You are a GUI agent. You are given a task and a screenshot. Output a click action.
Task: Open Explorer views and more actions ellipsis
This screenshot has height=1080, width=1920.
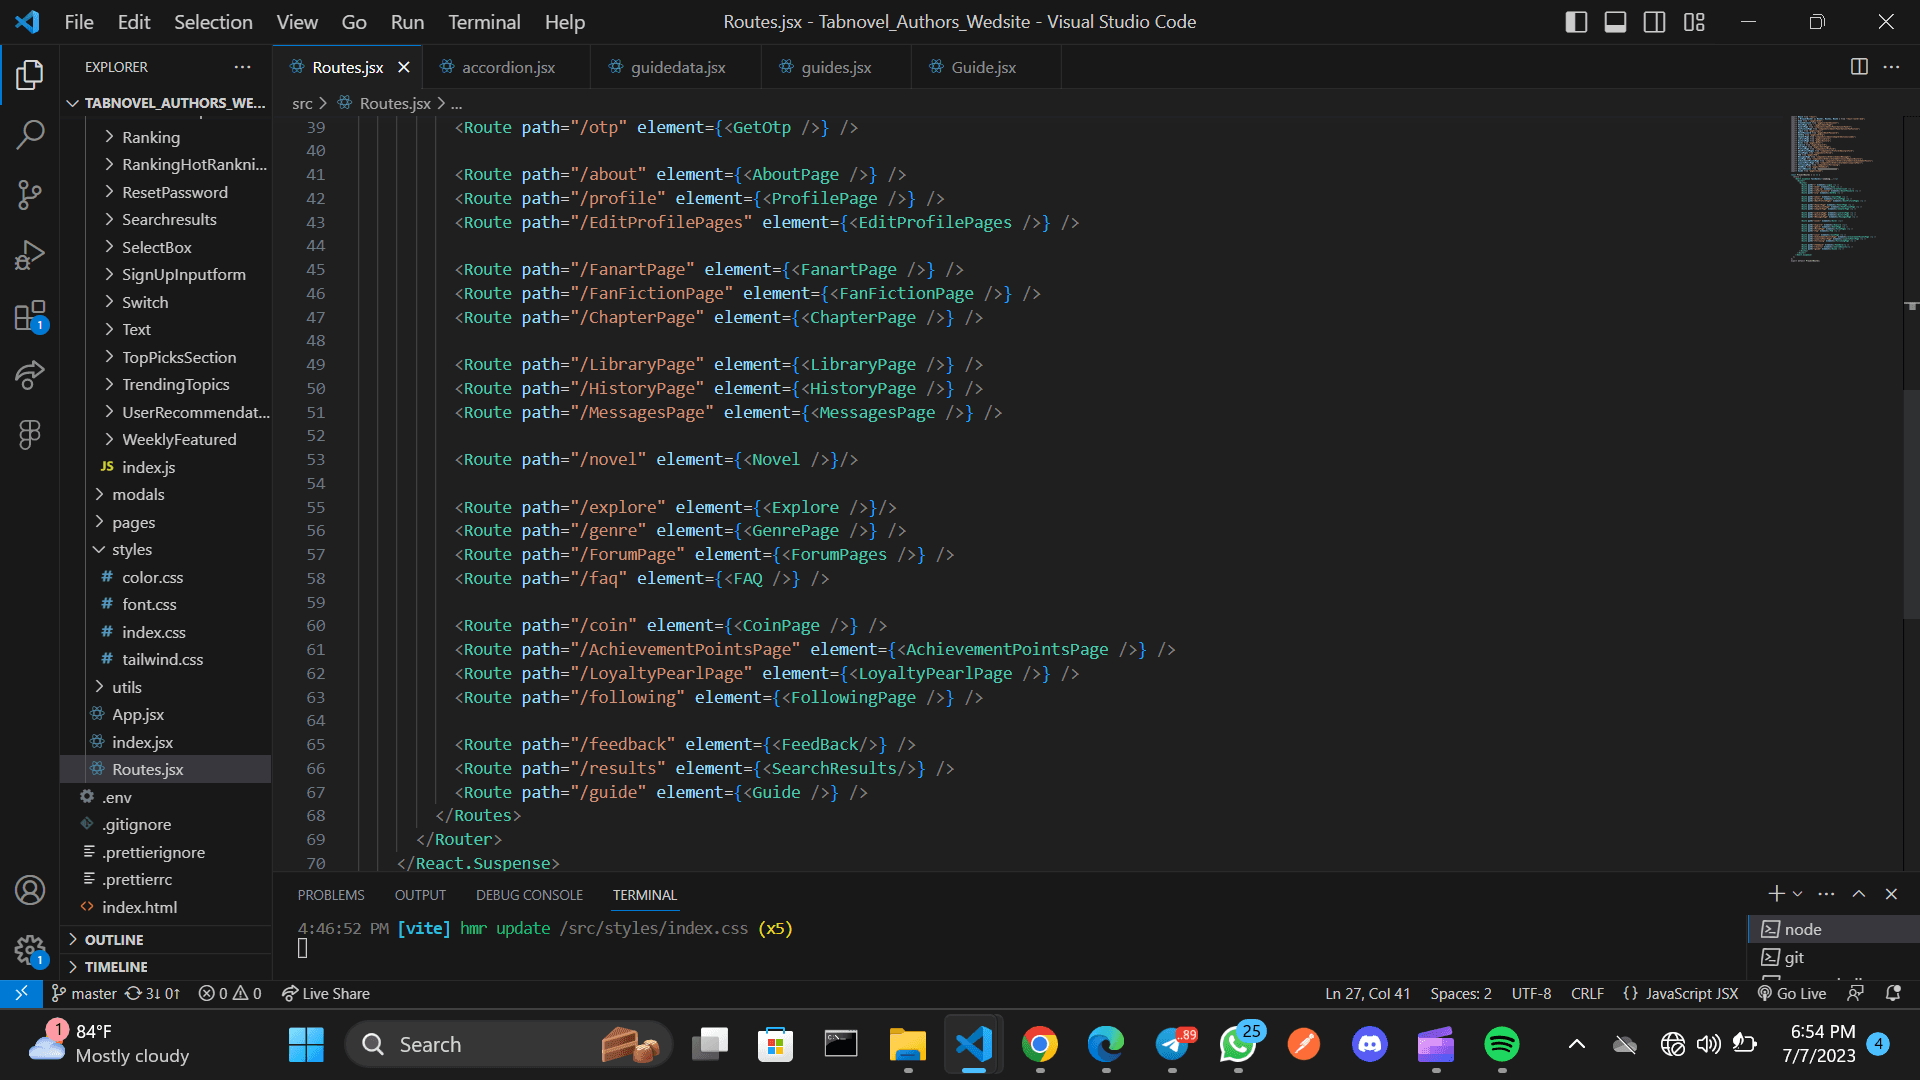coord(243,67)
